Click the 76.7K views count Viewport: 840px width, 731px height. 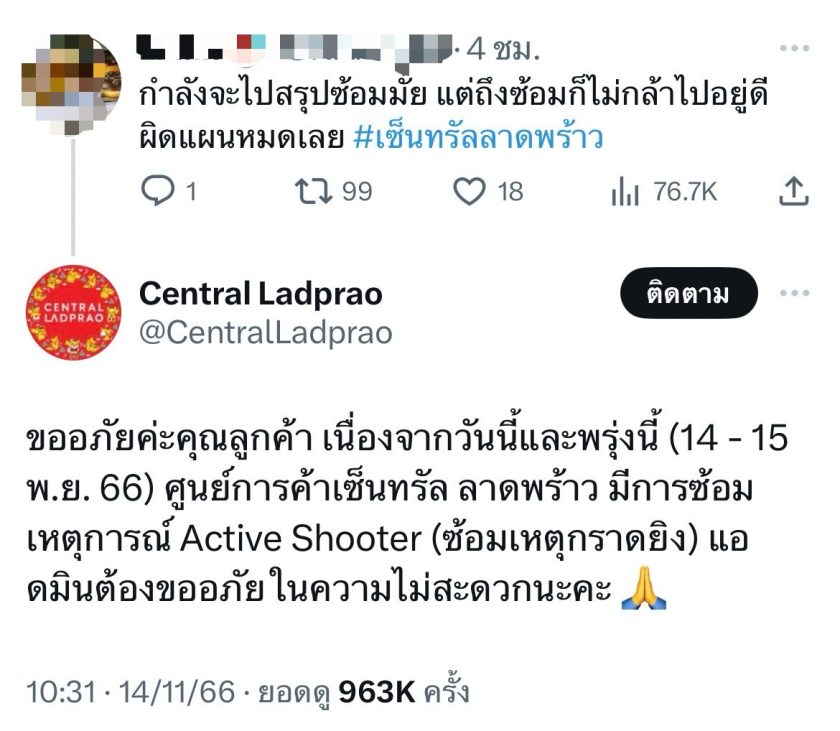(x=685, y=192)
